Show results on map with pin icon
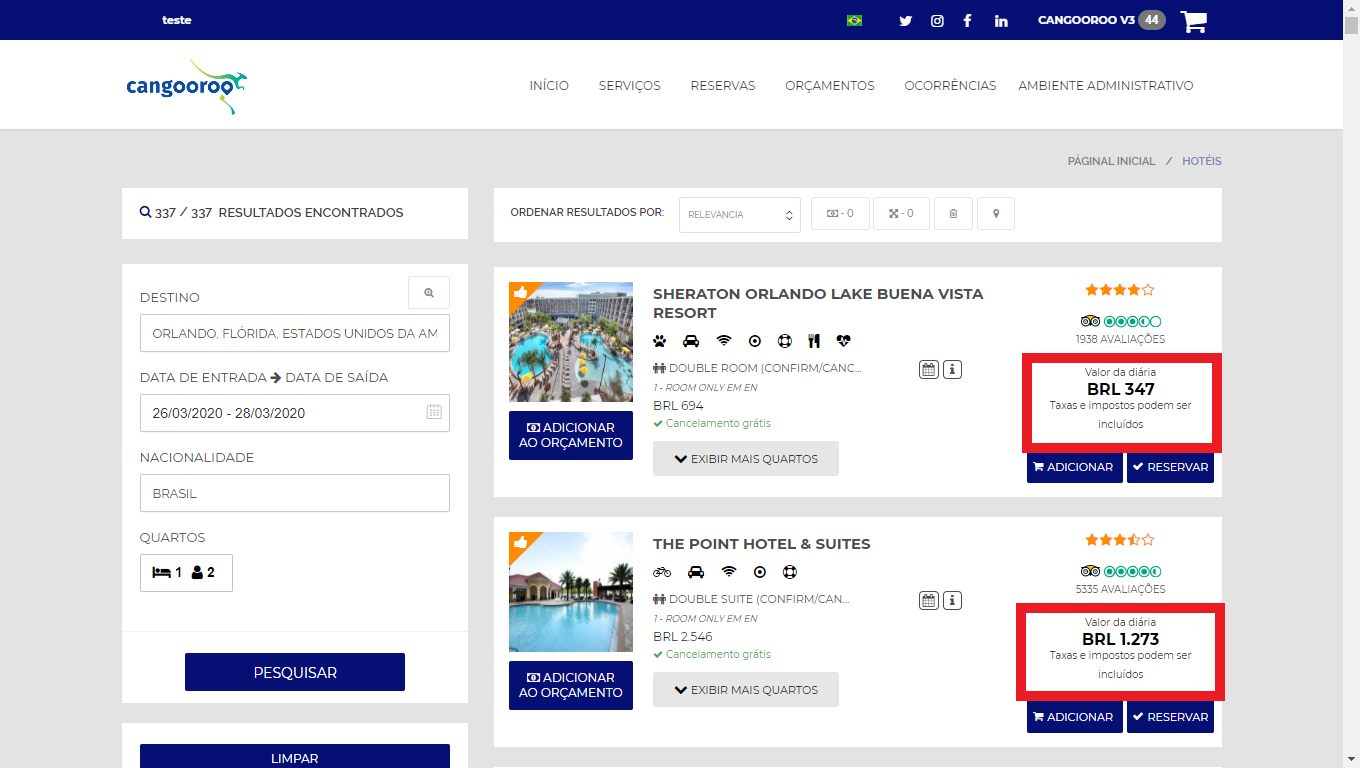The image size is (1360, 768). (996, 213)
